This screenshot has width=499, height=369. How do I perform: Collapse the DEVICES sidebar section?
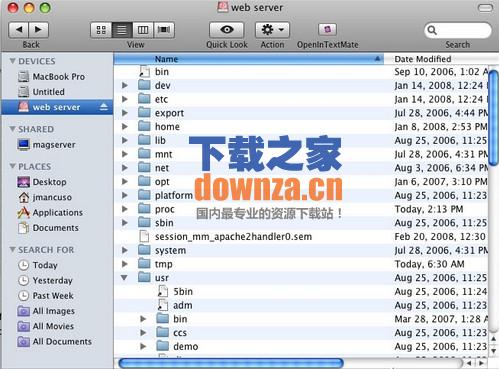point(13,61)
